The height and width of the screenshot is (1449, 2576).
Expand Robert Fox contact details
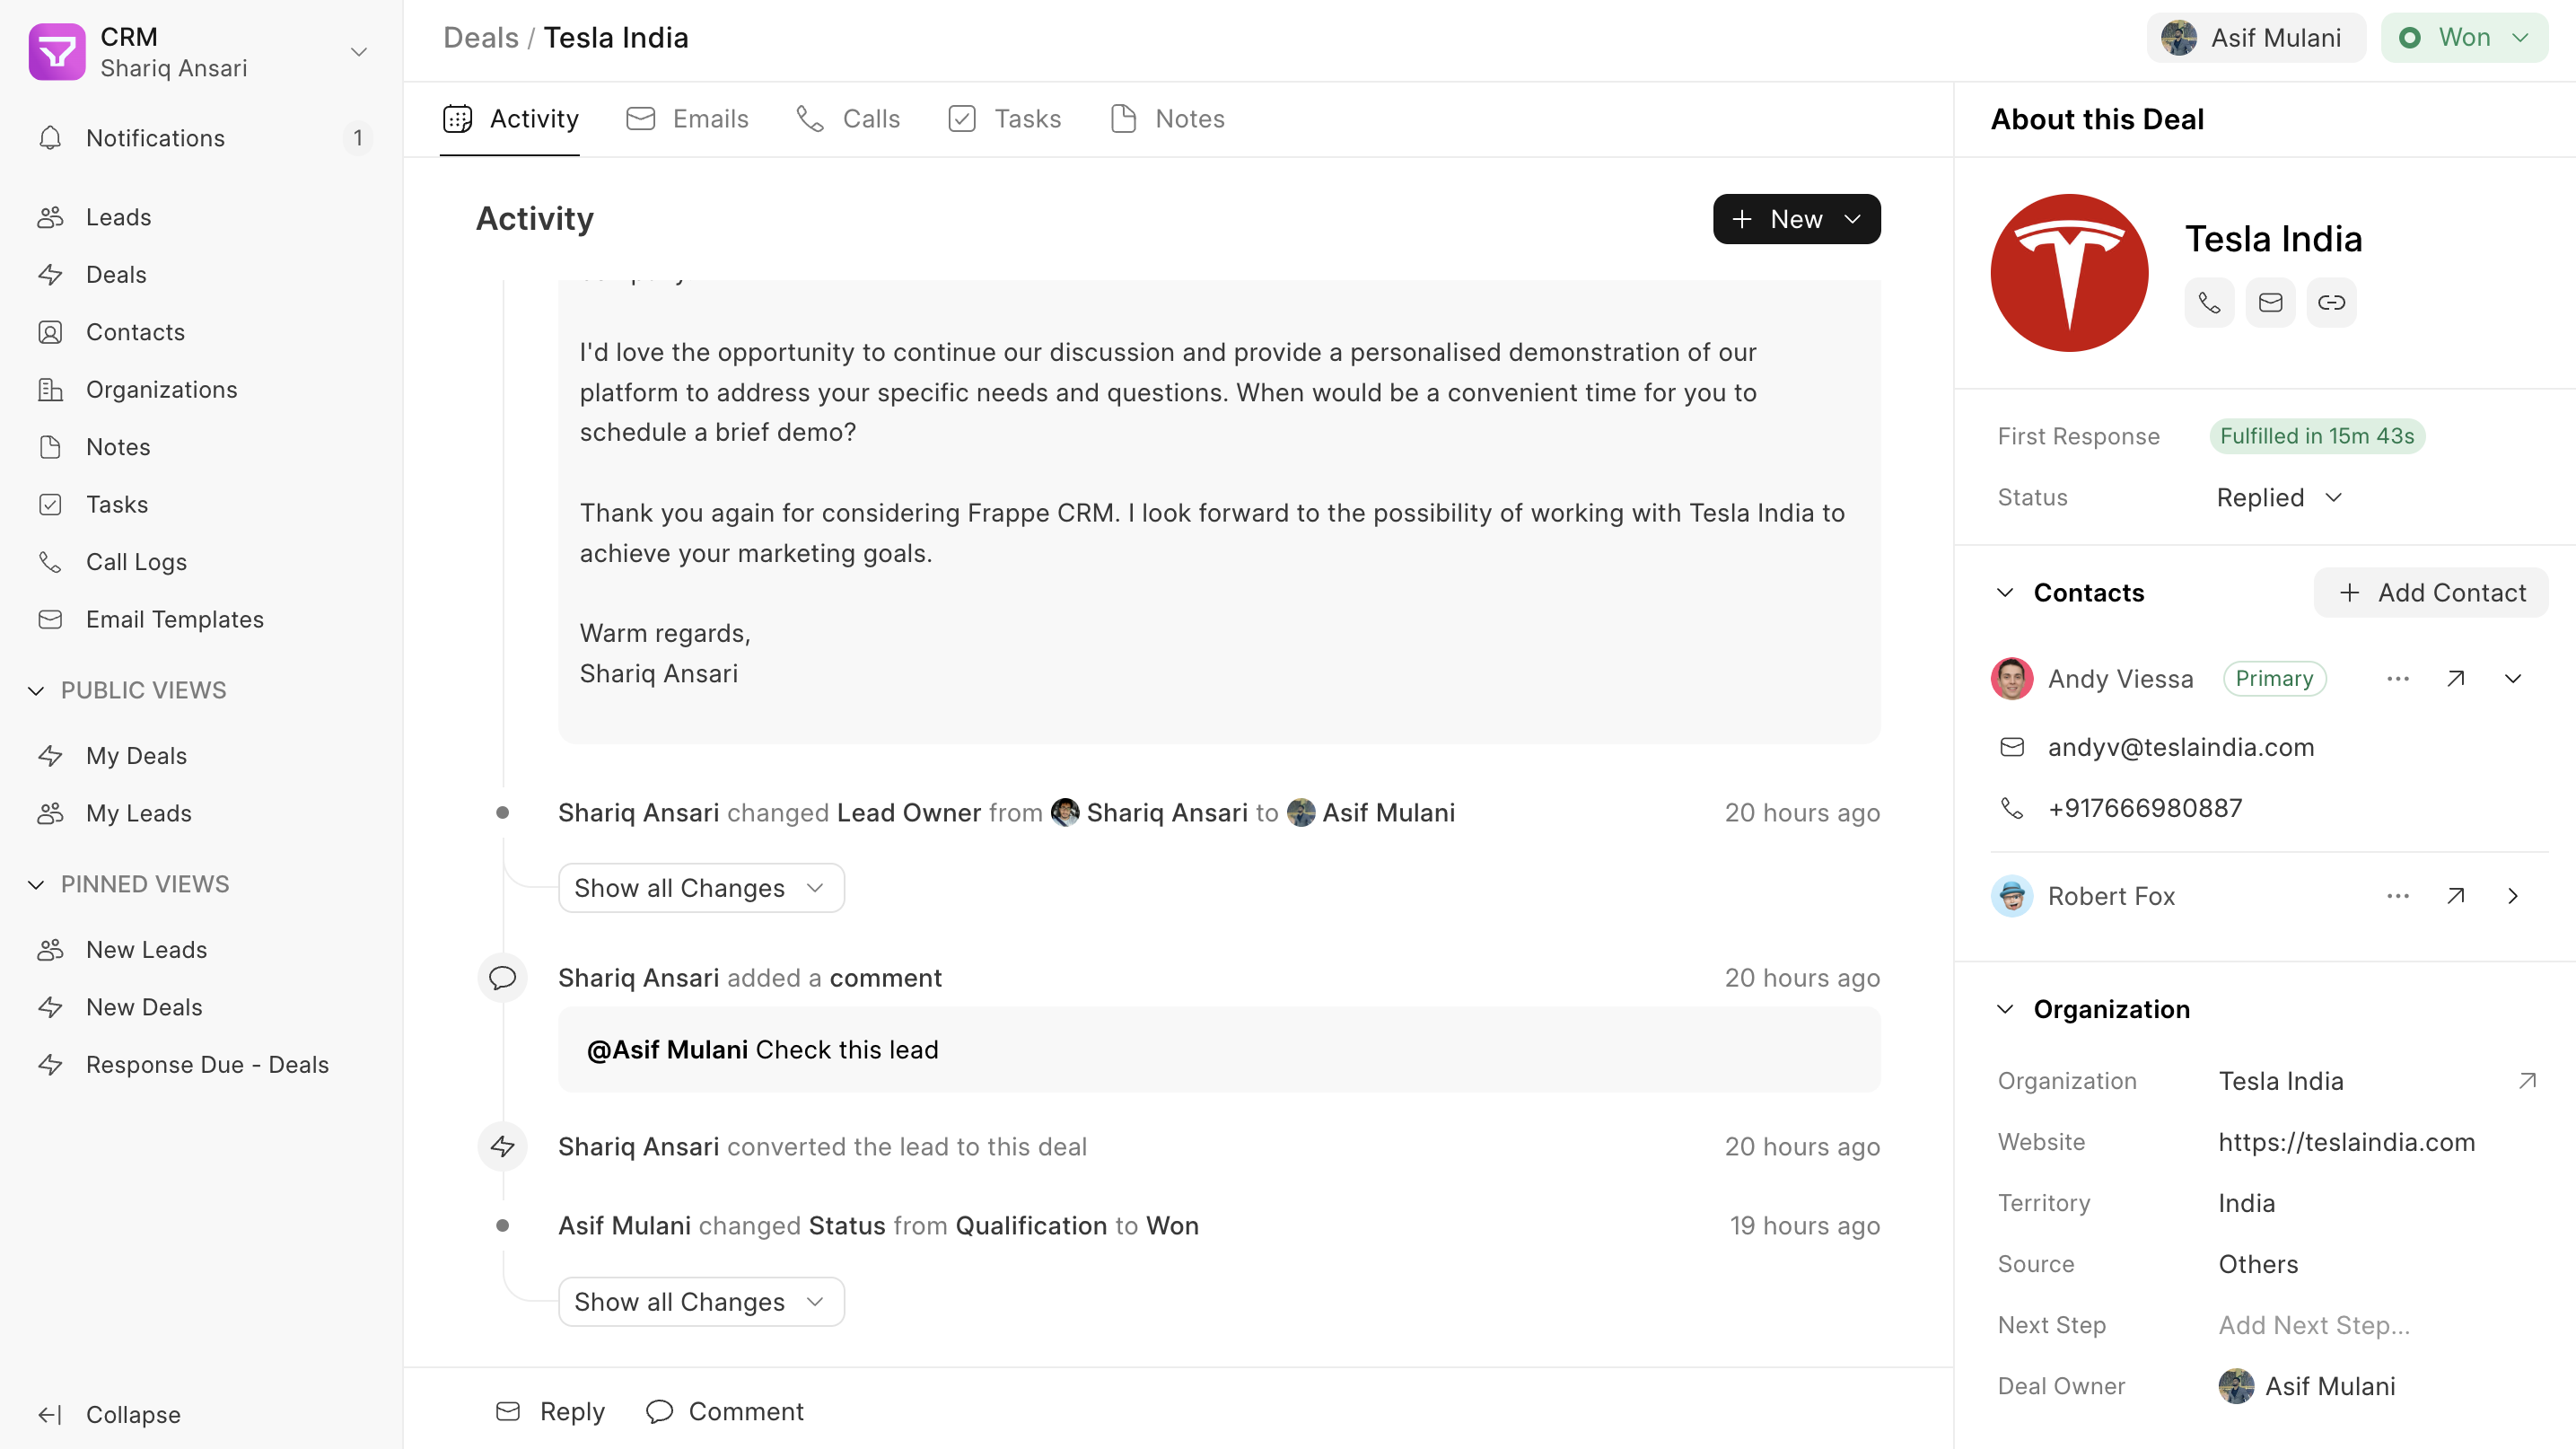[x=2513, y=896]
